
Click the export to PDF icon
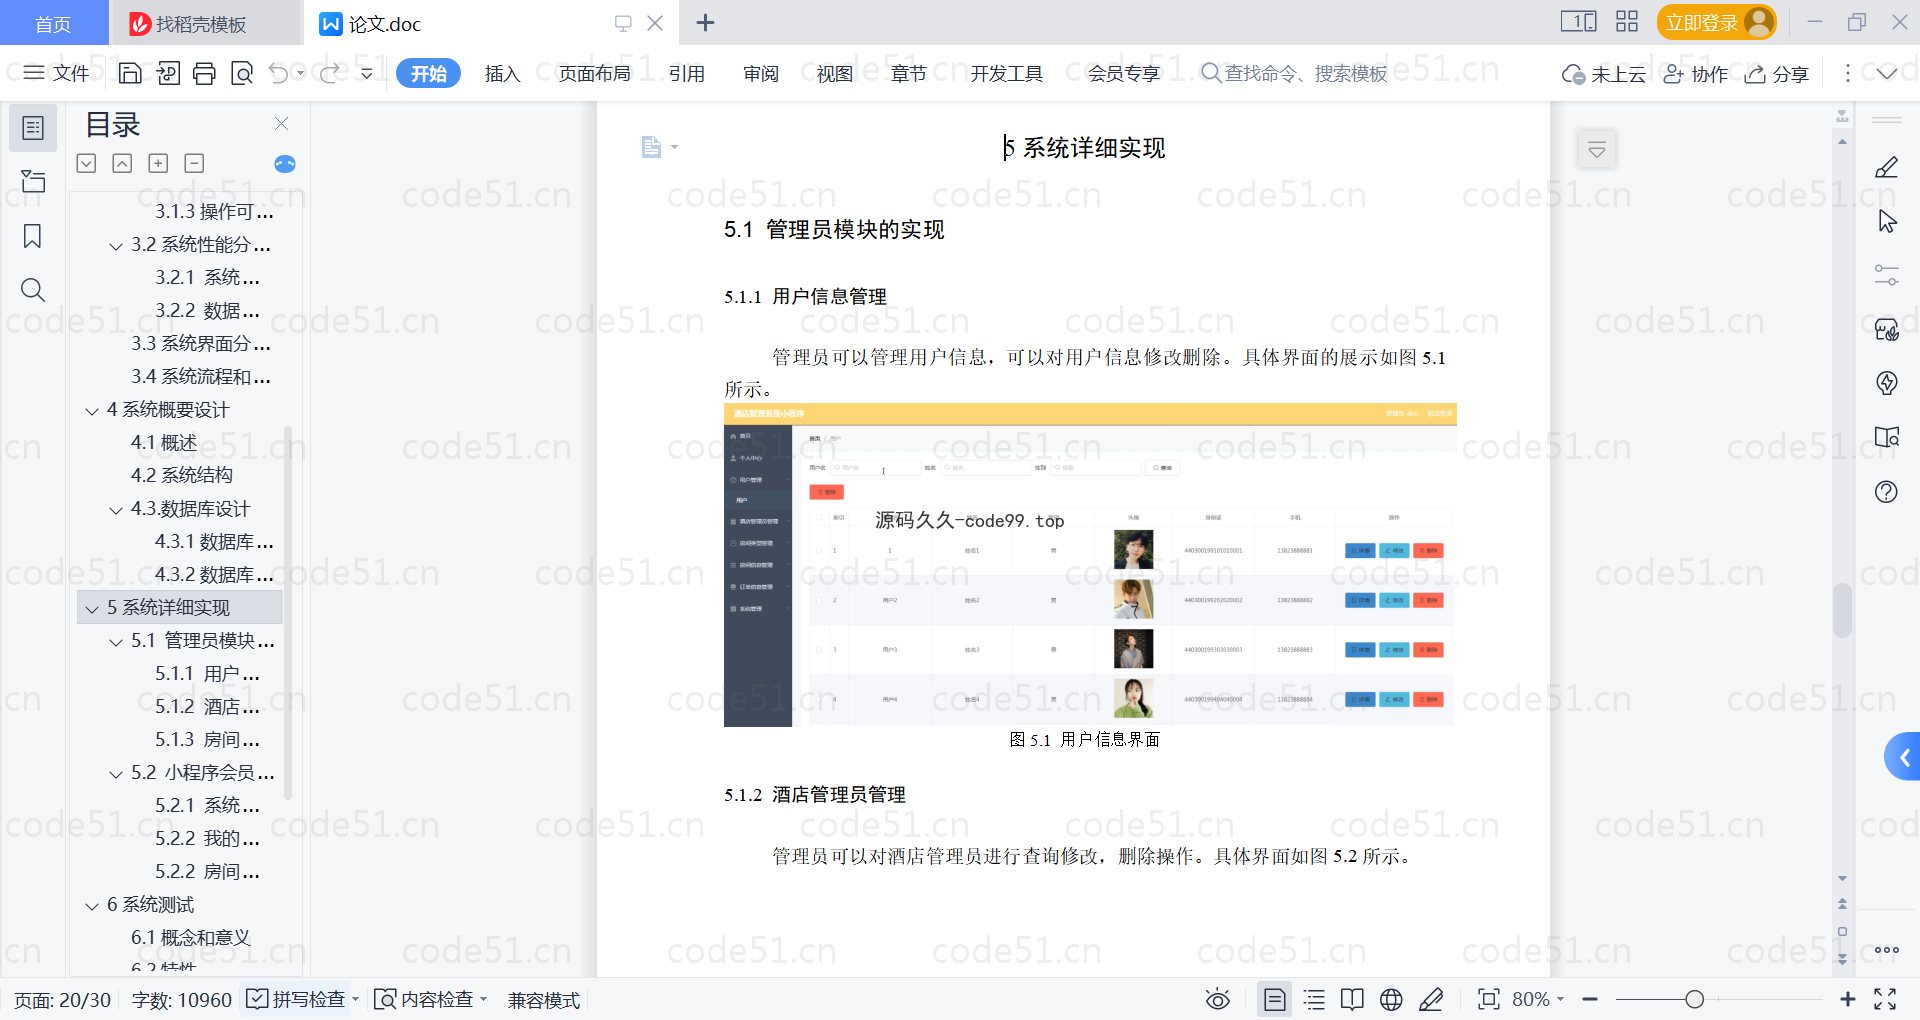coord(168,73)
